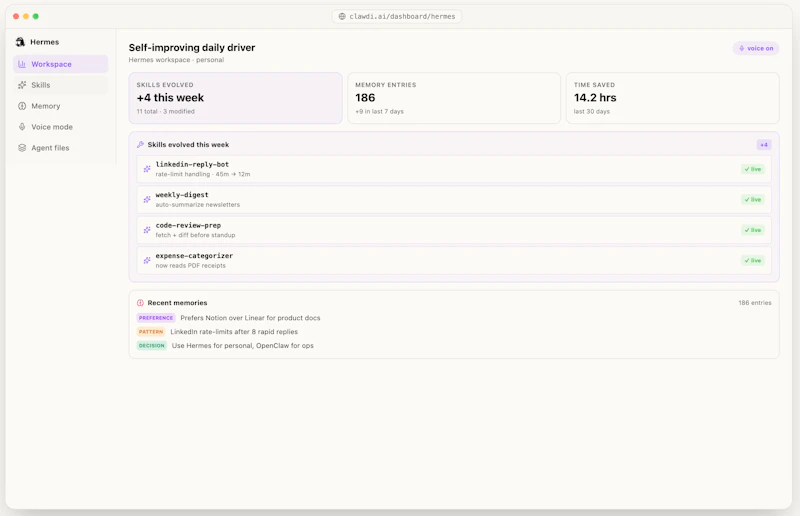
Task: Open the code-review-prep skill row
Action: click(454, 230)
